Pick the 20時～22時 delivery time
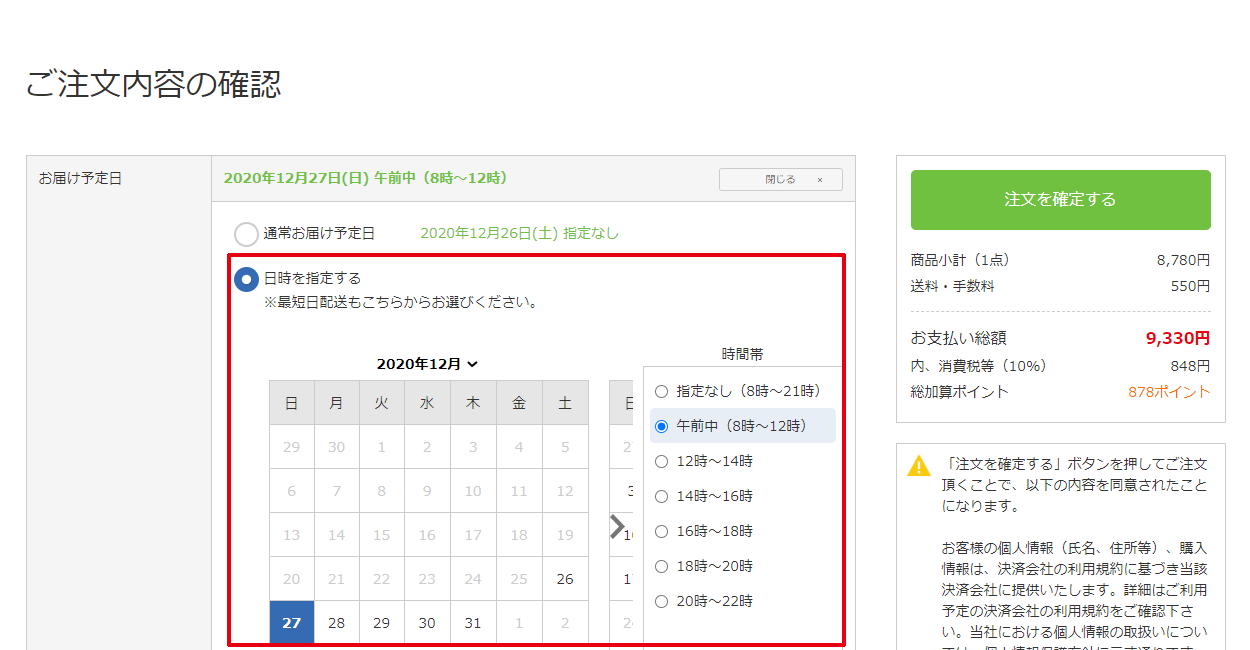This screenshot has width=1250, height=650. coord(661,602)
